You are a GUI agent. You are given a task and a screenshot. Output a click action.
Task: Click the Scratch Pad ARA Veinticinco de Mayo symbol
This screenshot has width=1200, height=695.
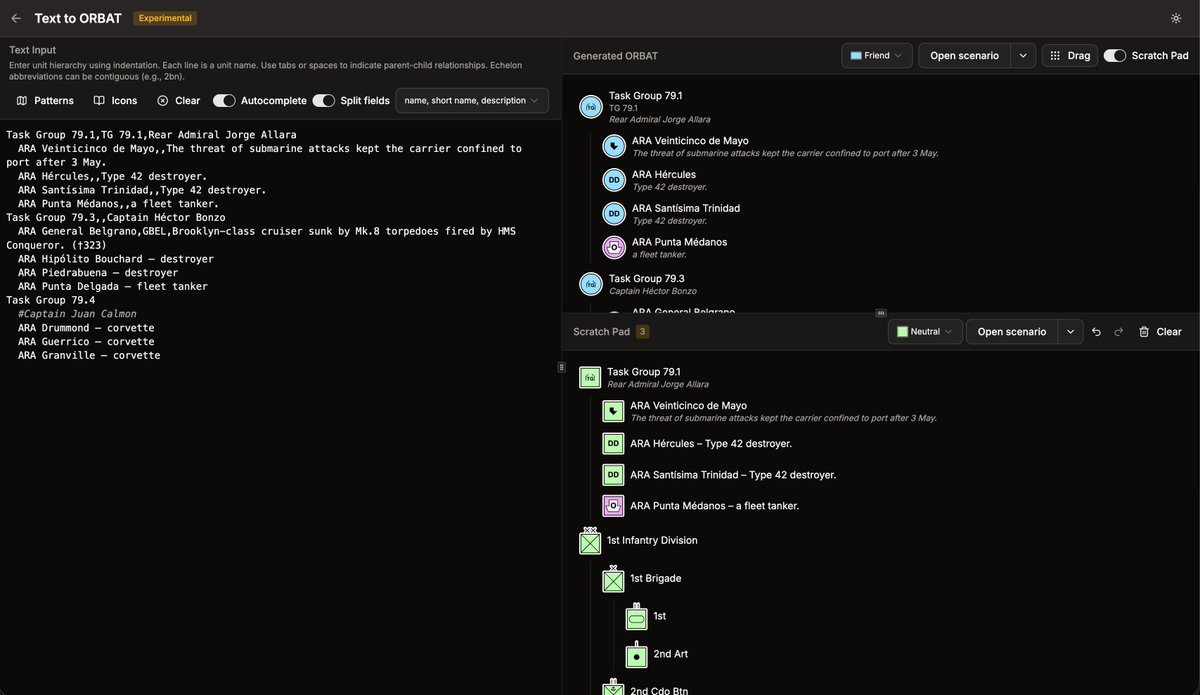pyautogui.click(x=613, y=411)
